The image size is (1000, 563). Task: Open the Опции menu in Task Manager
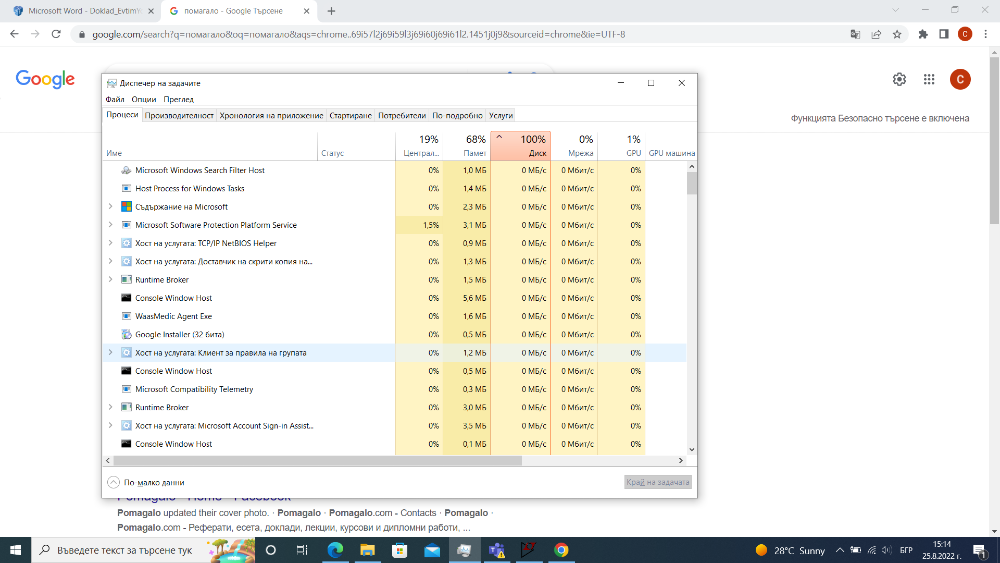[143, 99]
